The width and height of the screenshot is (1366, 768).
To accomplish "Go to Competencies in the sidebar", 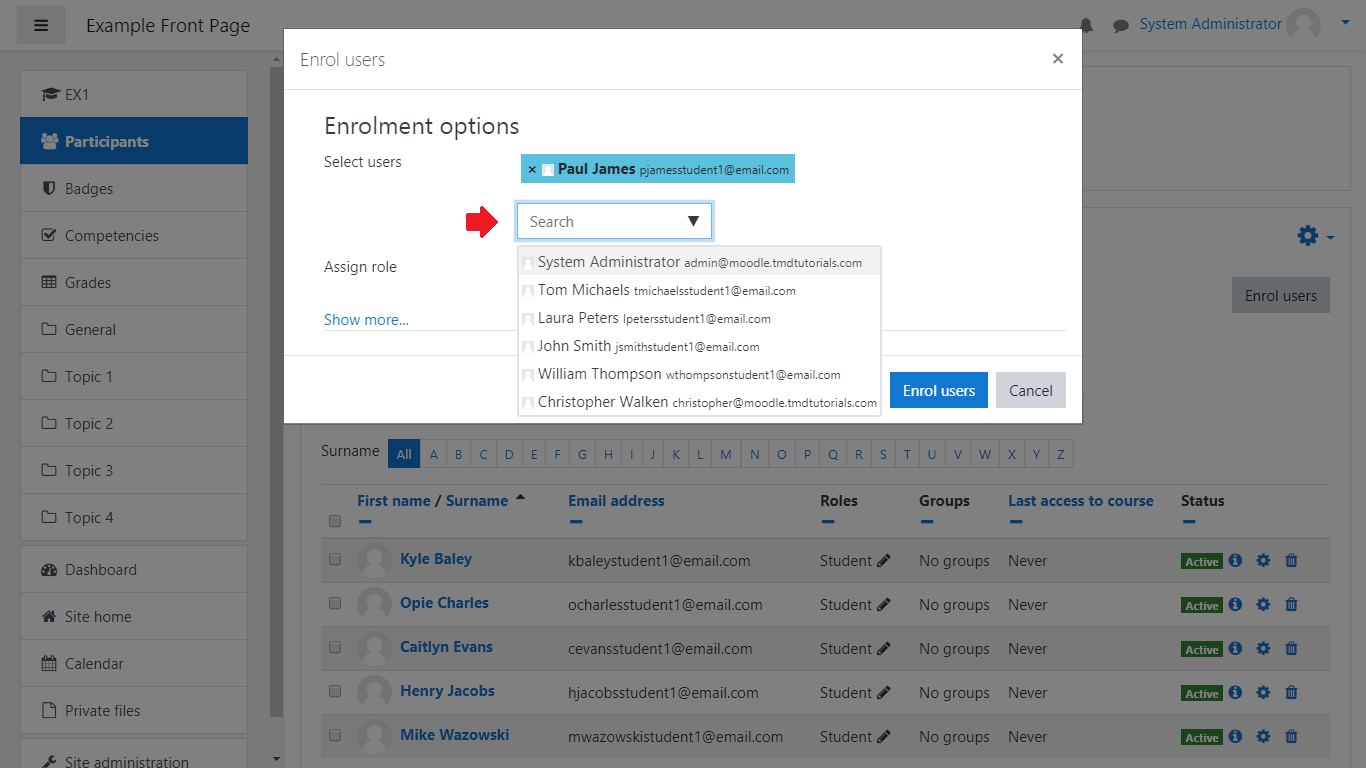I will (x=111, y=236).
